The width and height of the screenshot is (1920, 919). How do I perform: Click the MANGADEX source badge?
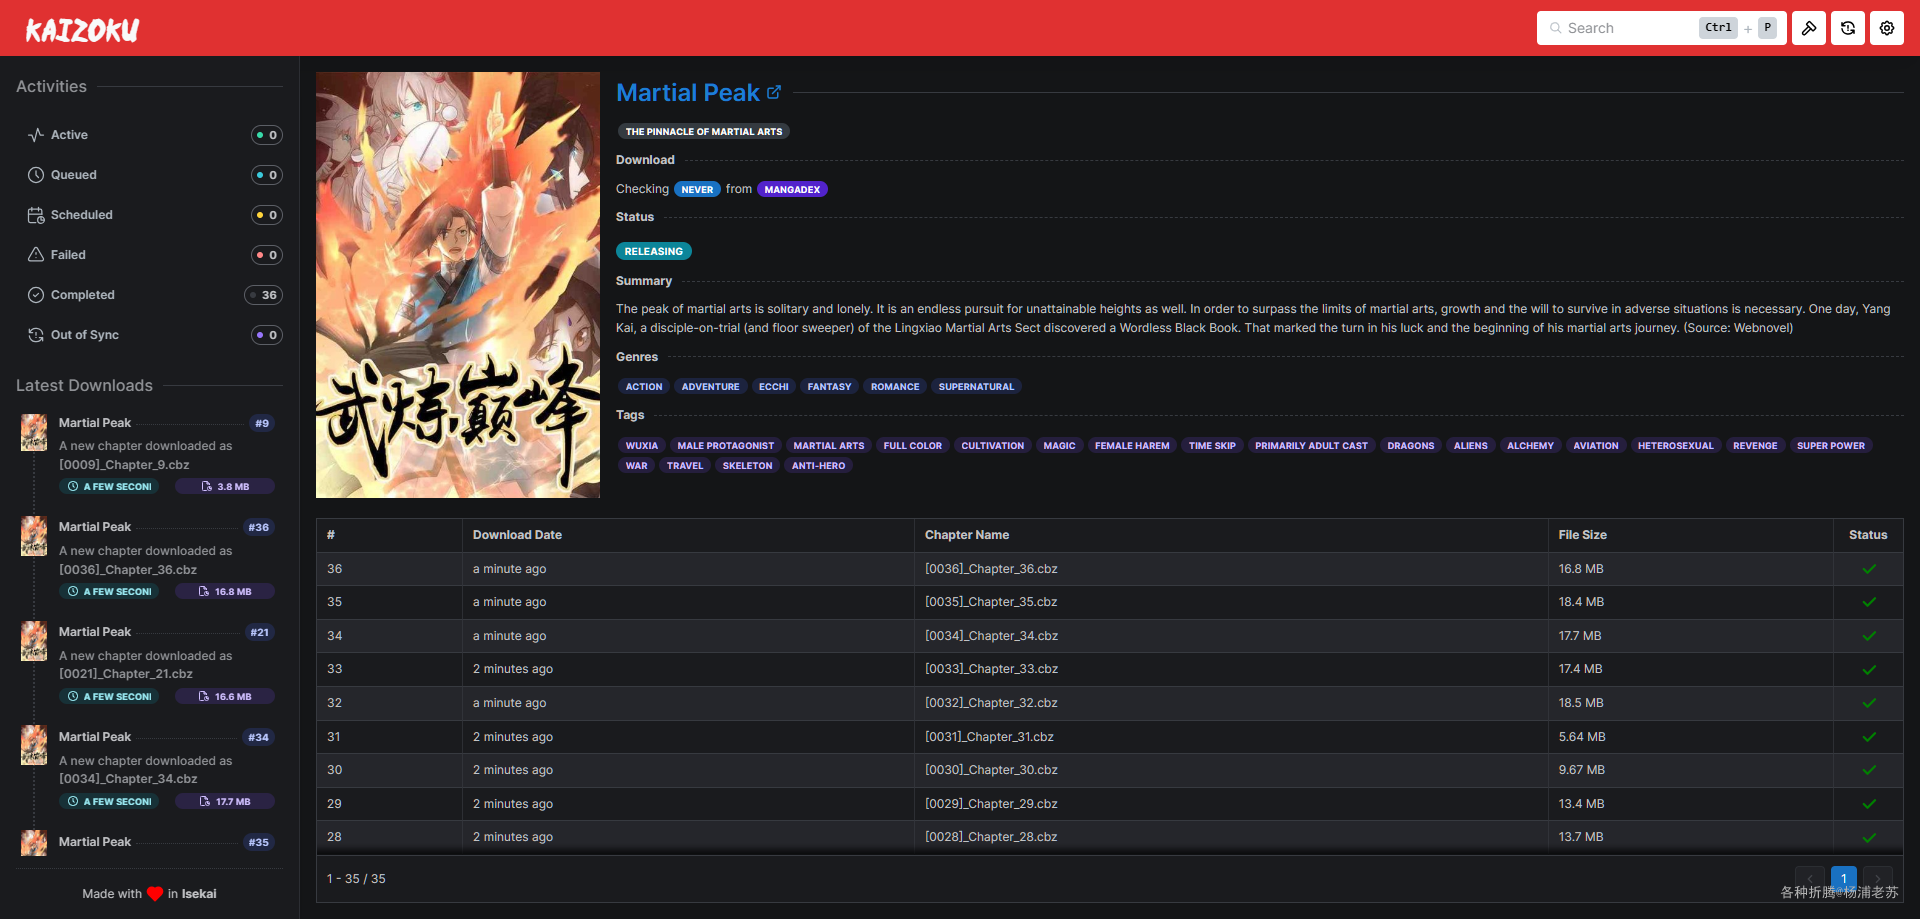pos(792,189)
